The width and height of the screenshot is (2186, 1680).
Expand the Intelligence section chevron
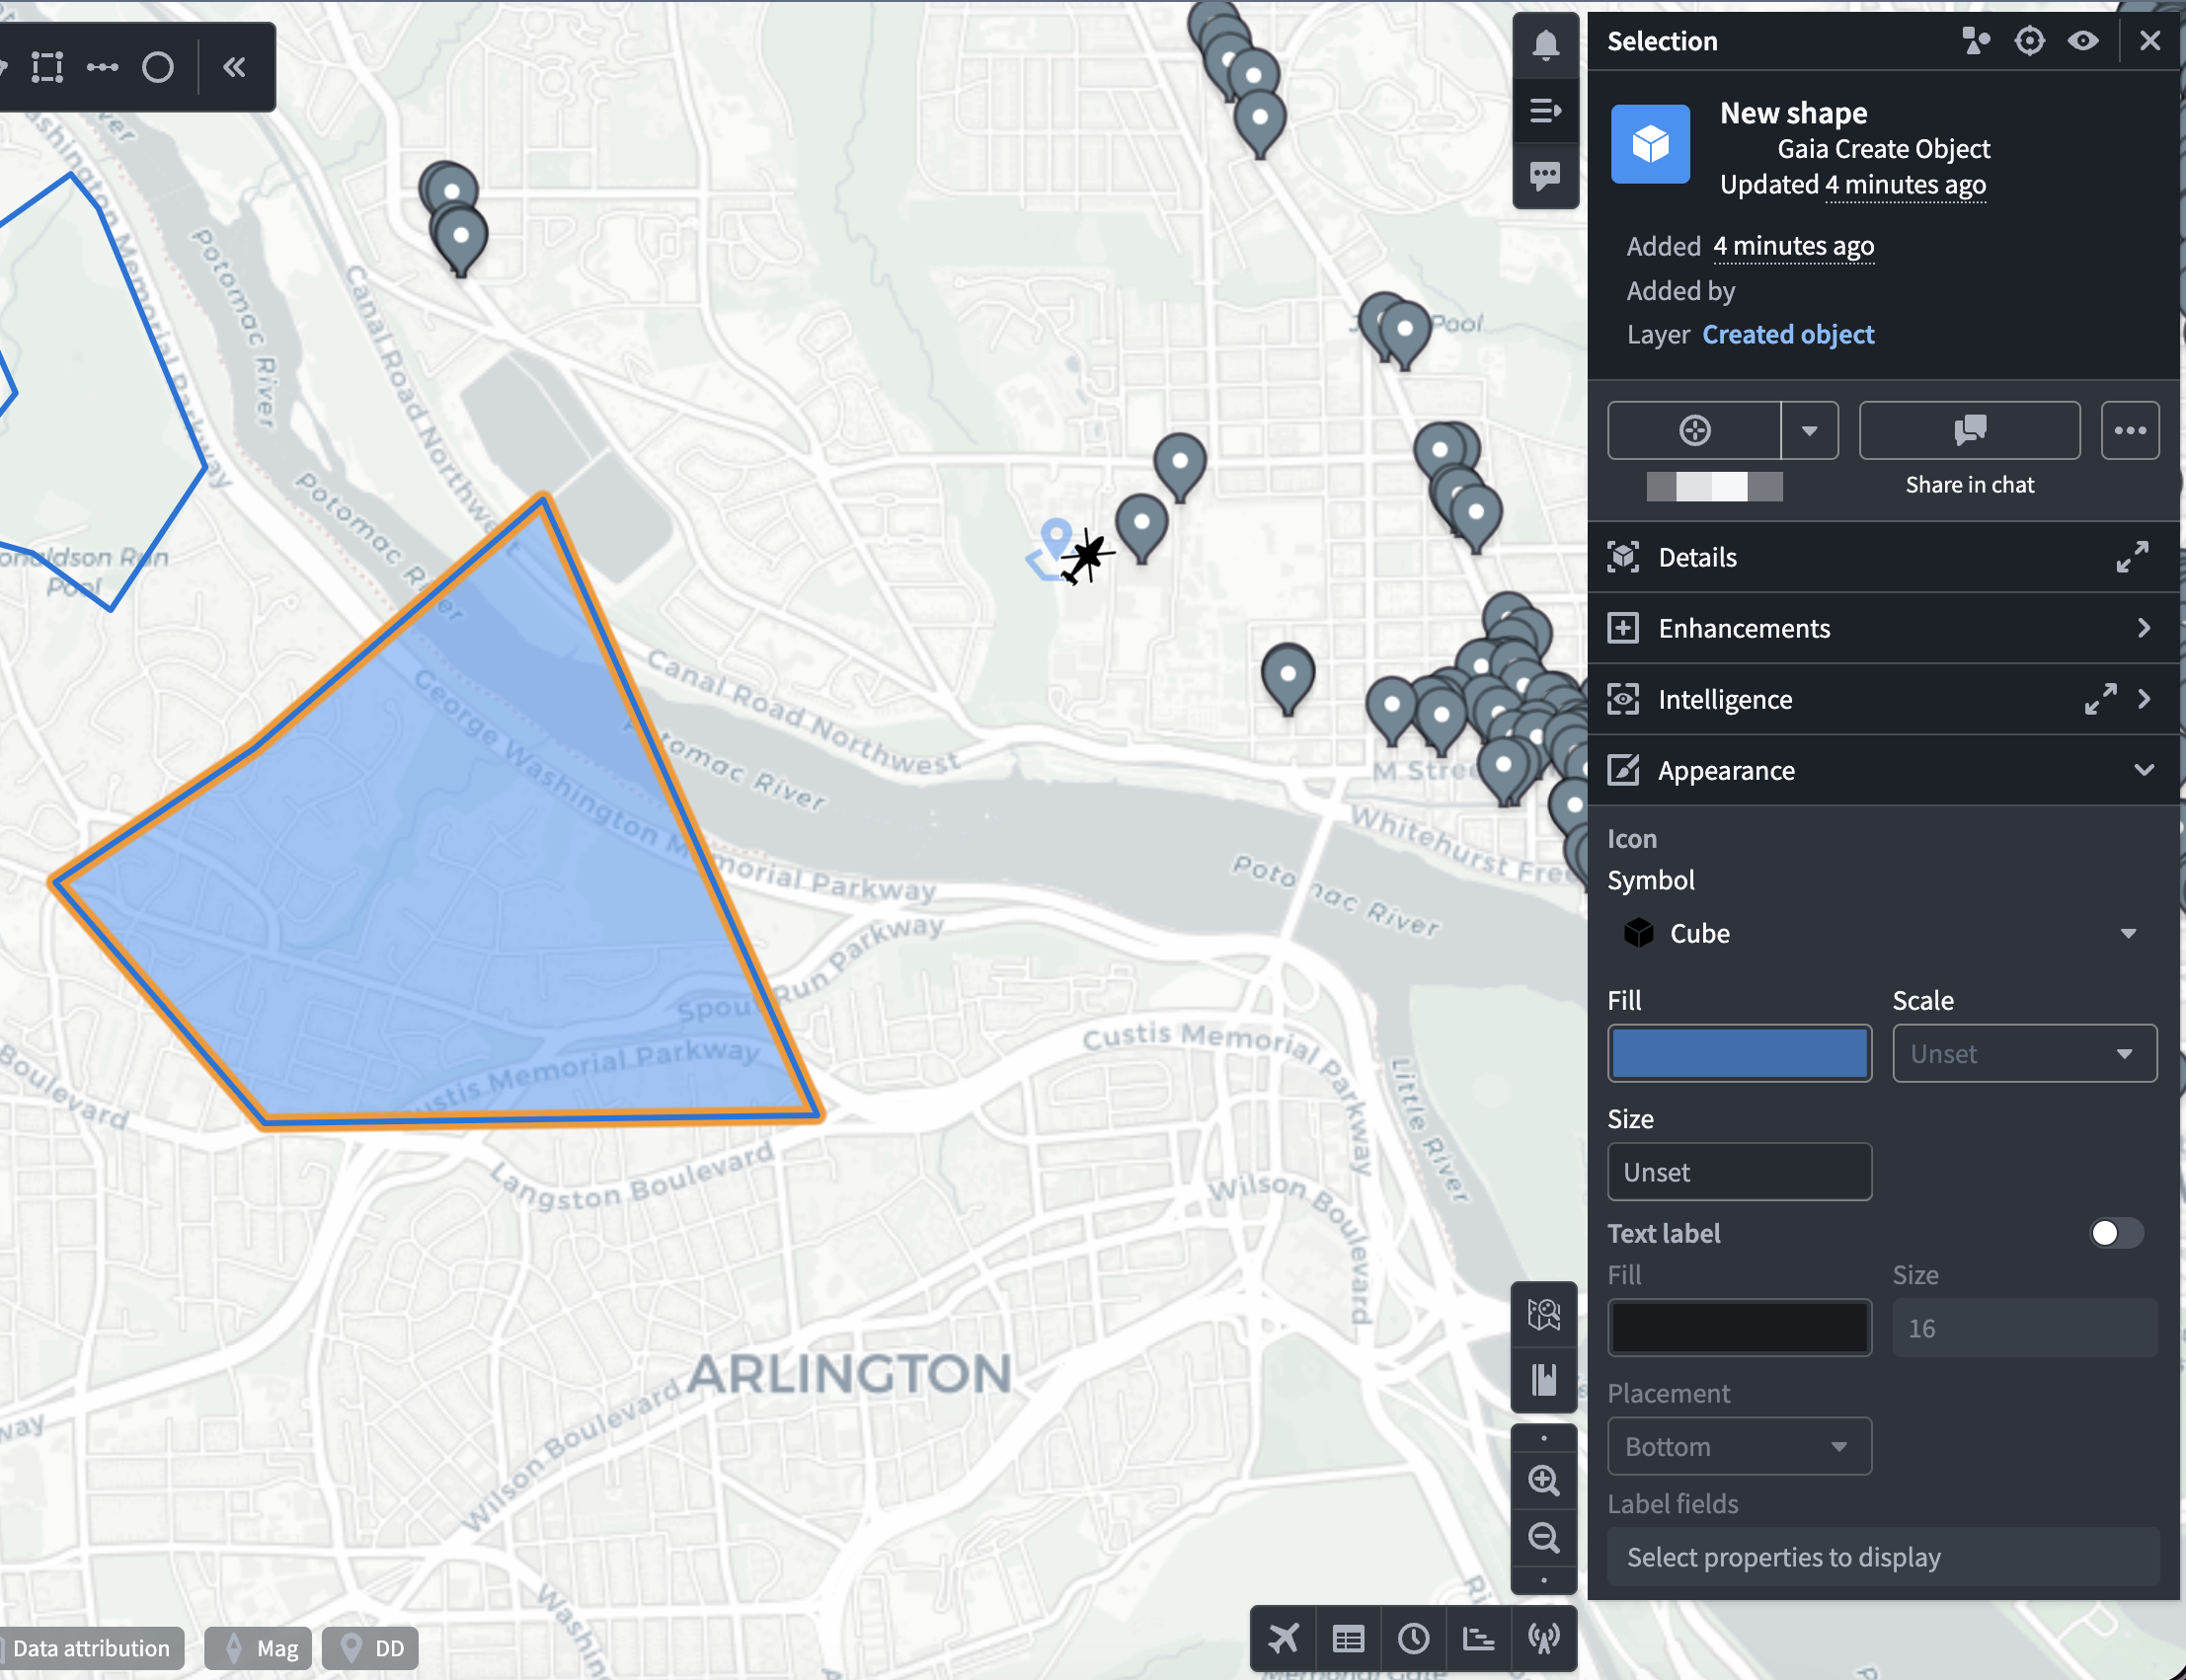(x=2144, y=699)
